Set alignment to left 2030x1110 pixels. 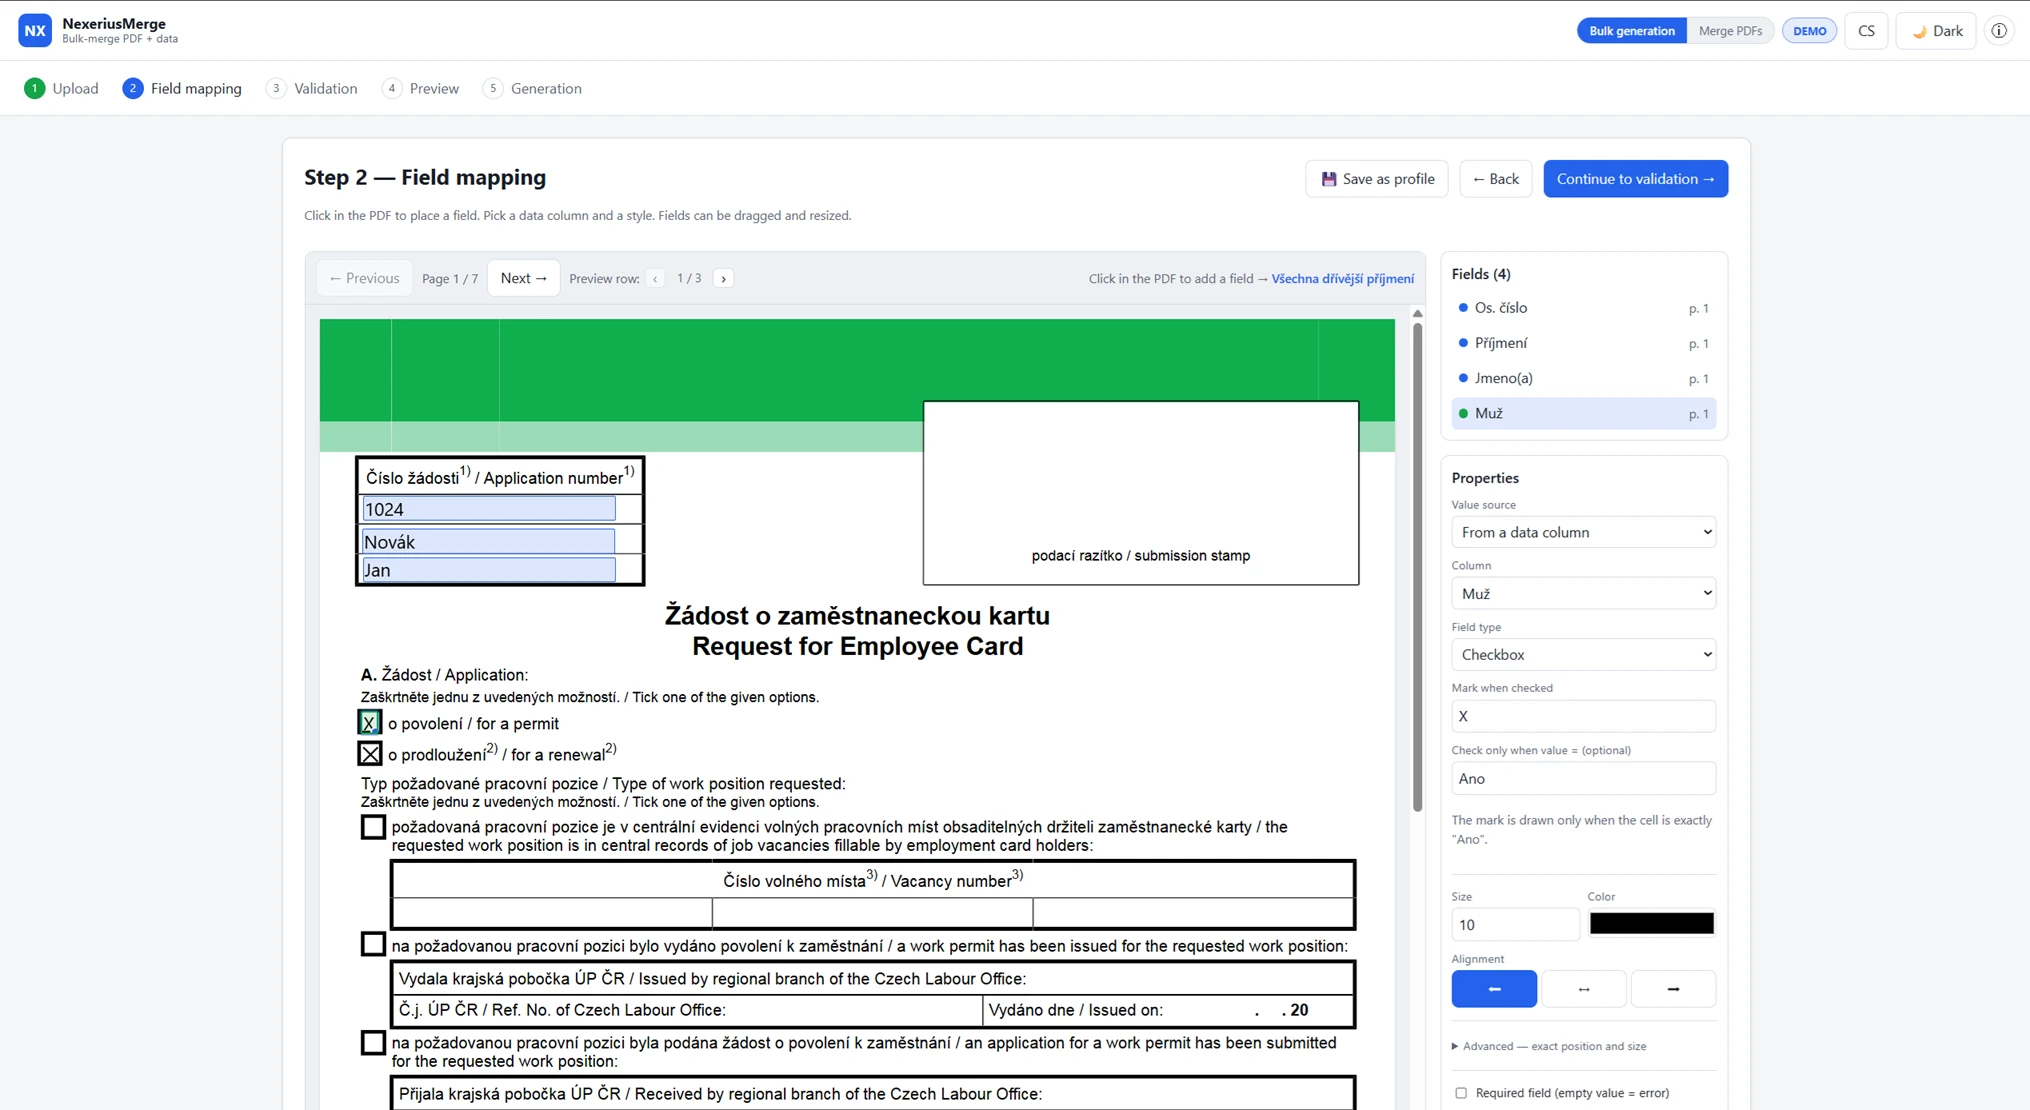[x=1494, y=989]
